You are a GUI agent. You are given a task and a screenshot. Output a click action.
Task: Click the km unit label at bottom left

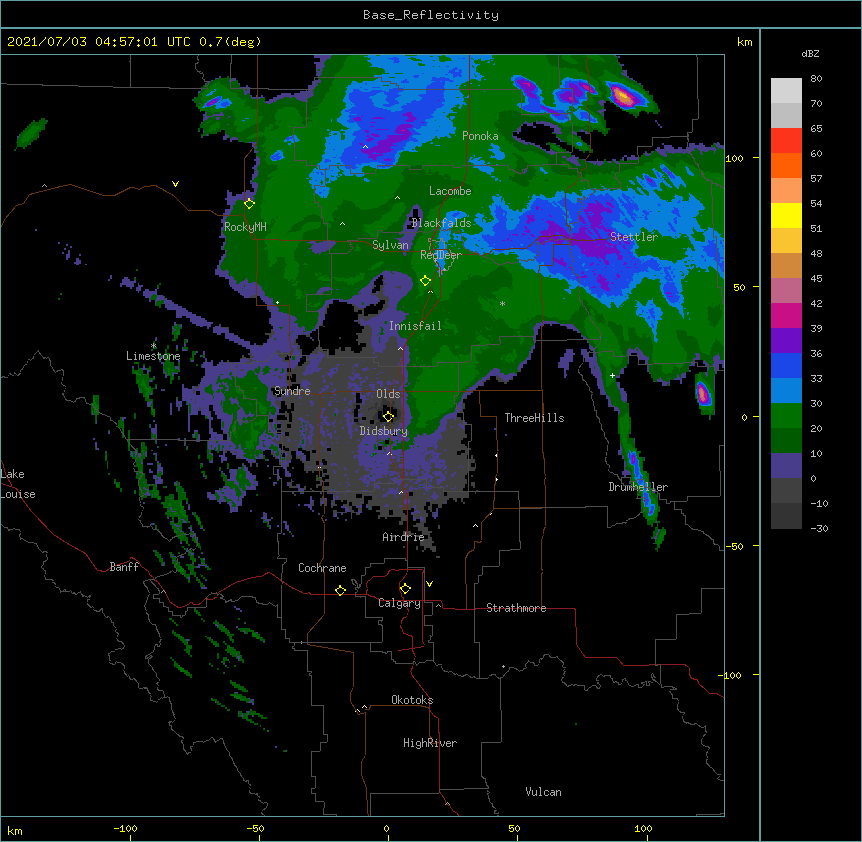pyautogui.click(x=15, y=831)
